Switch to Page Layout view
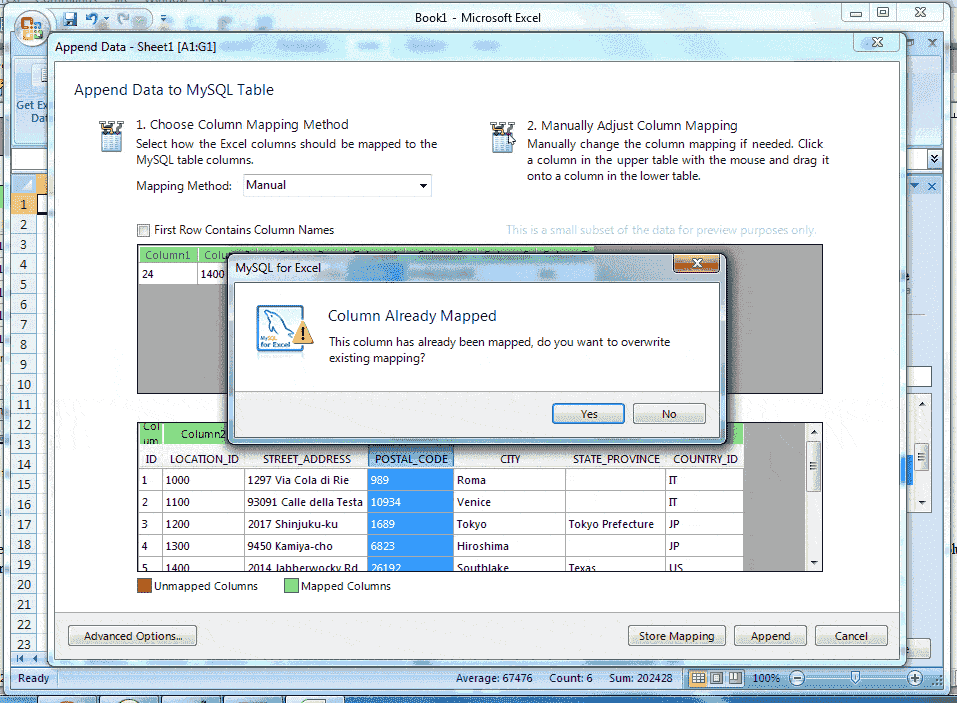The height and width of the screenshot is (703, 957). 716,678
